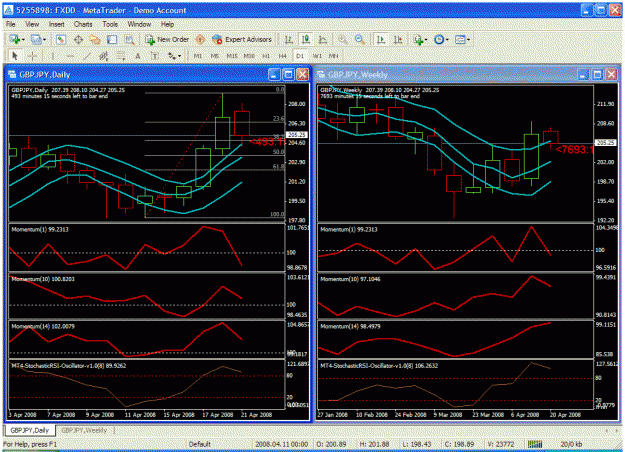
Task: Expand the Templates dropdown arrow
Action: tap(468, 39)
